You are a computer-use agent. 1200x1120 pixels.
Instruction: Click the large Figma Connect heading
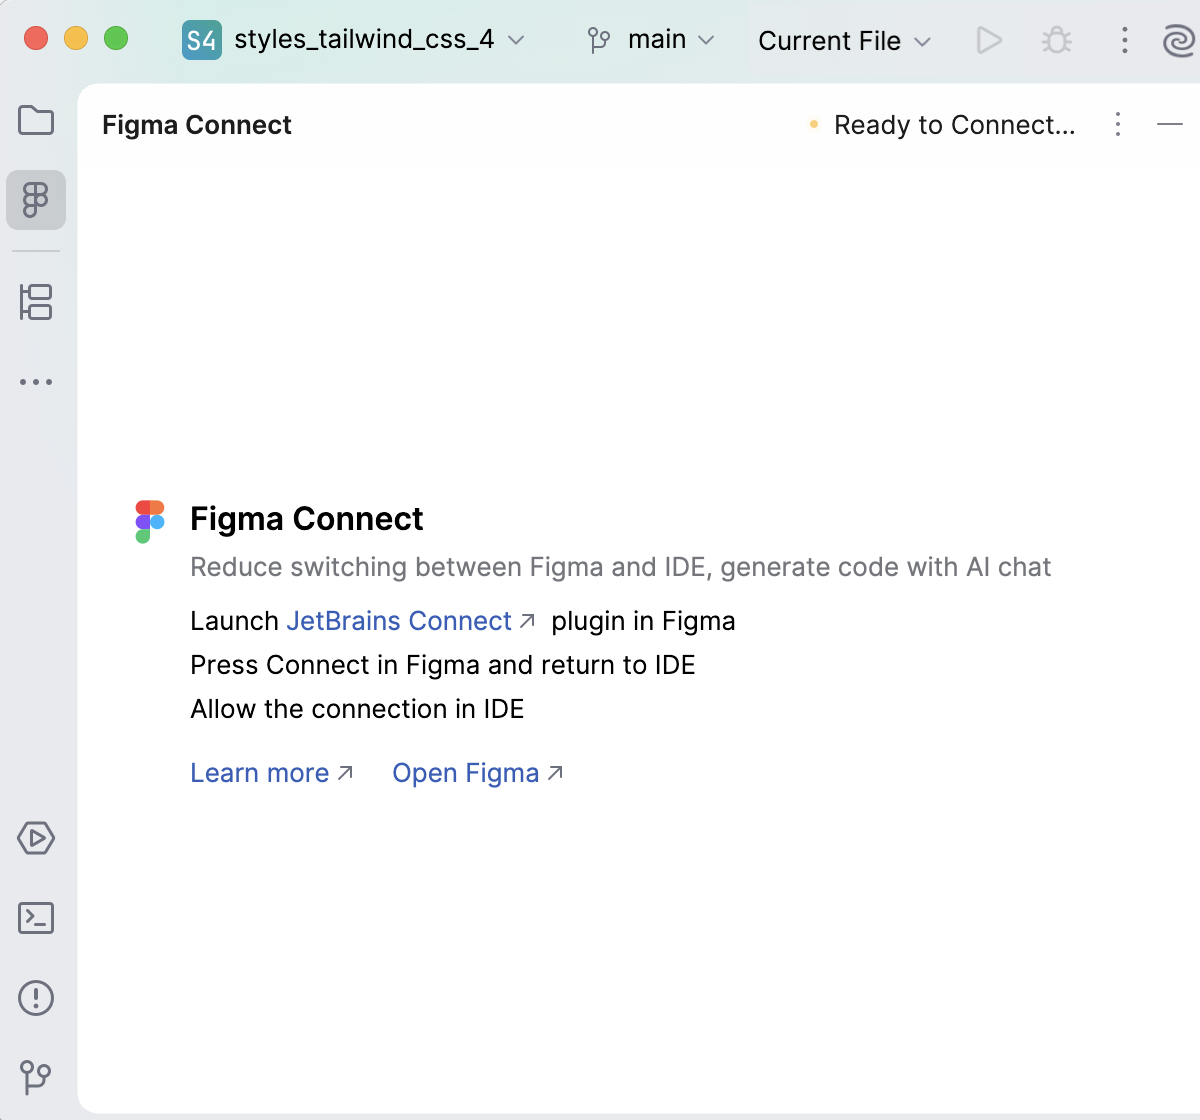pos(307,519)
